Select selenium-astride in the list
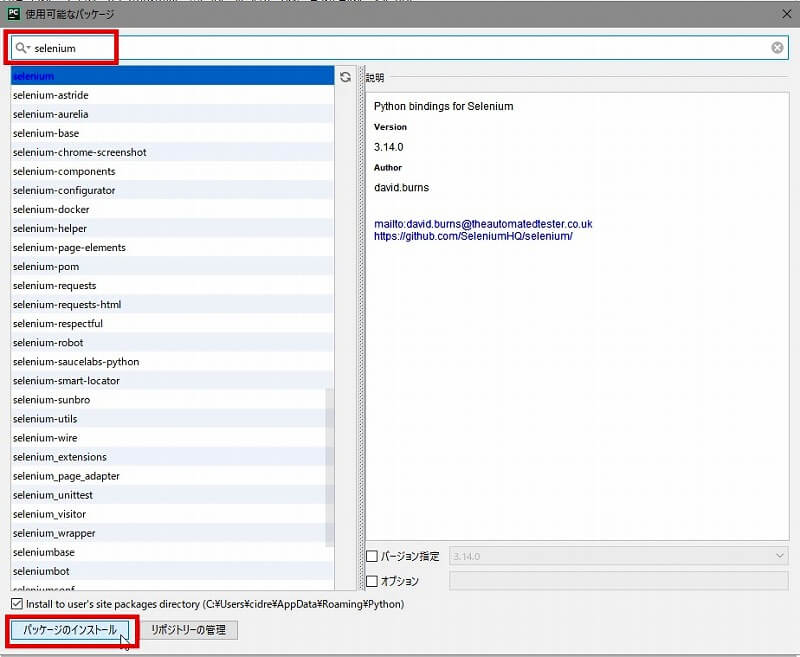 click(x=172, y=95)
